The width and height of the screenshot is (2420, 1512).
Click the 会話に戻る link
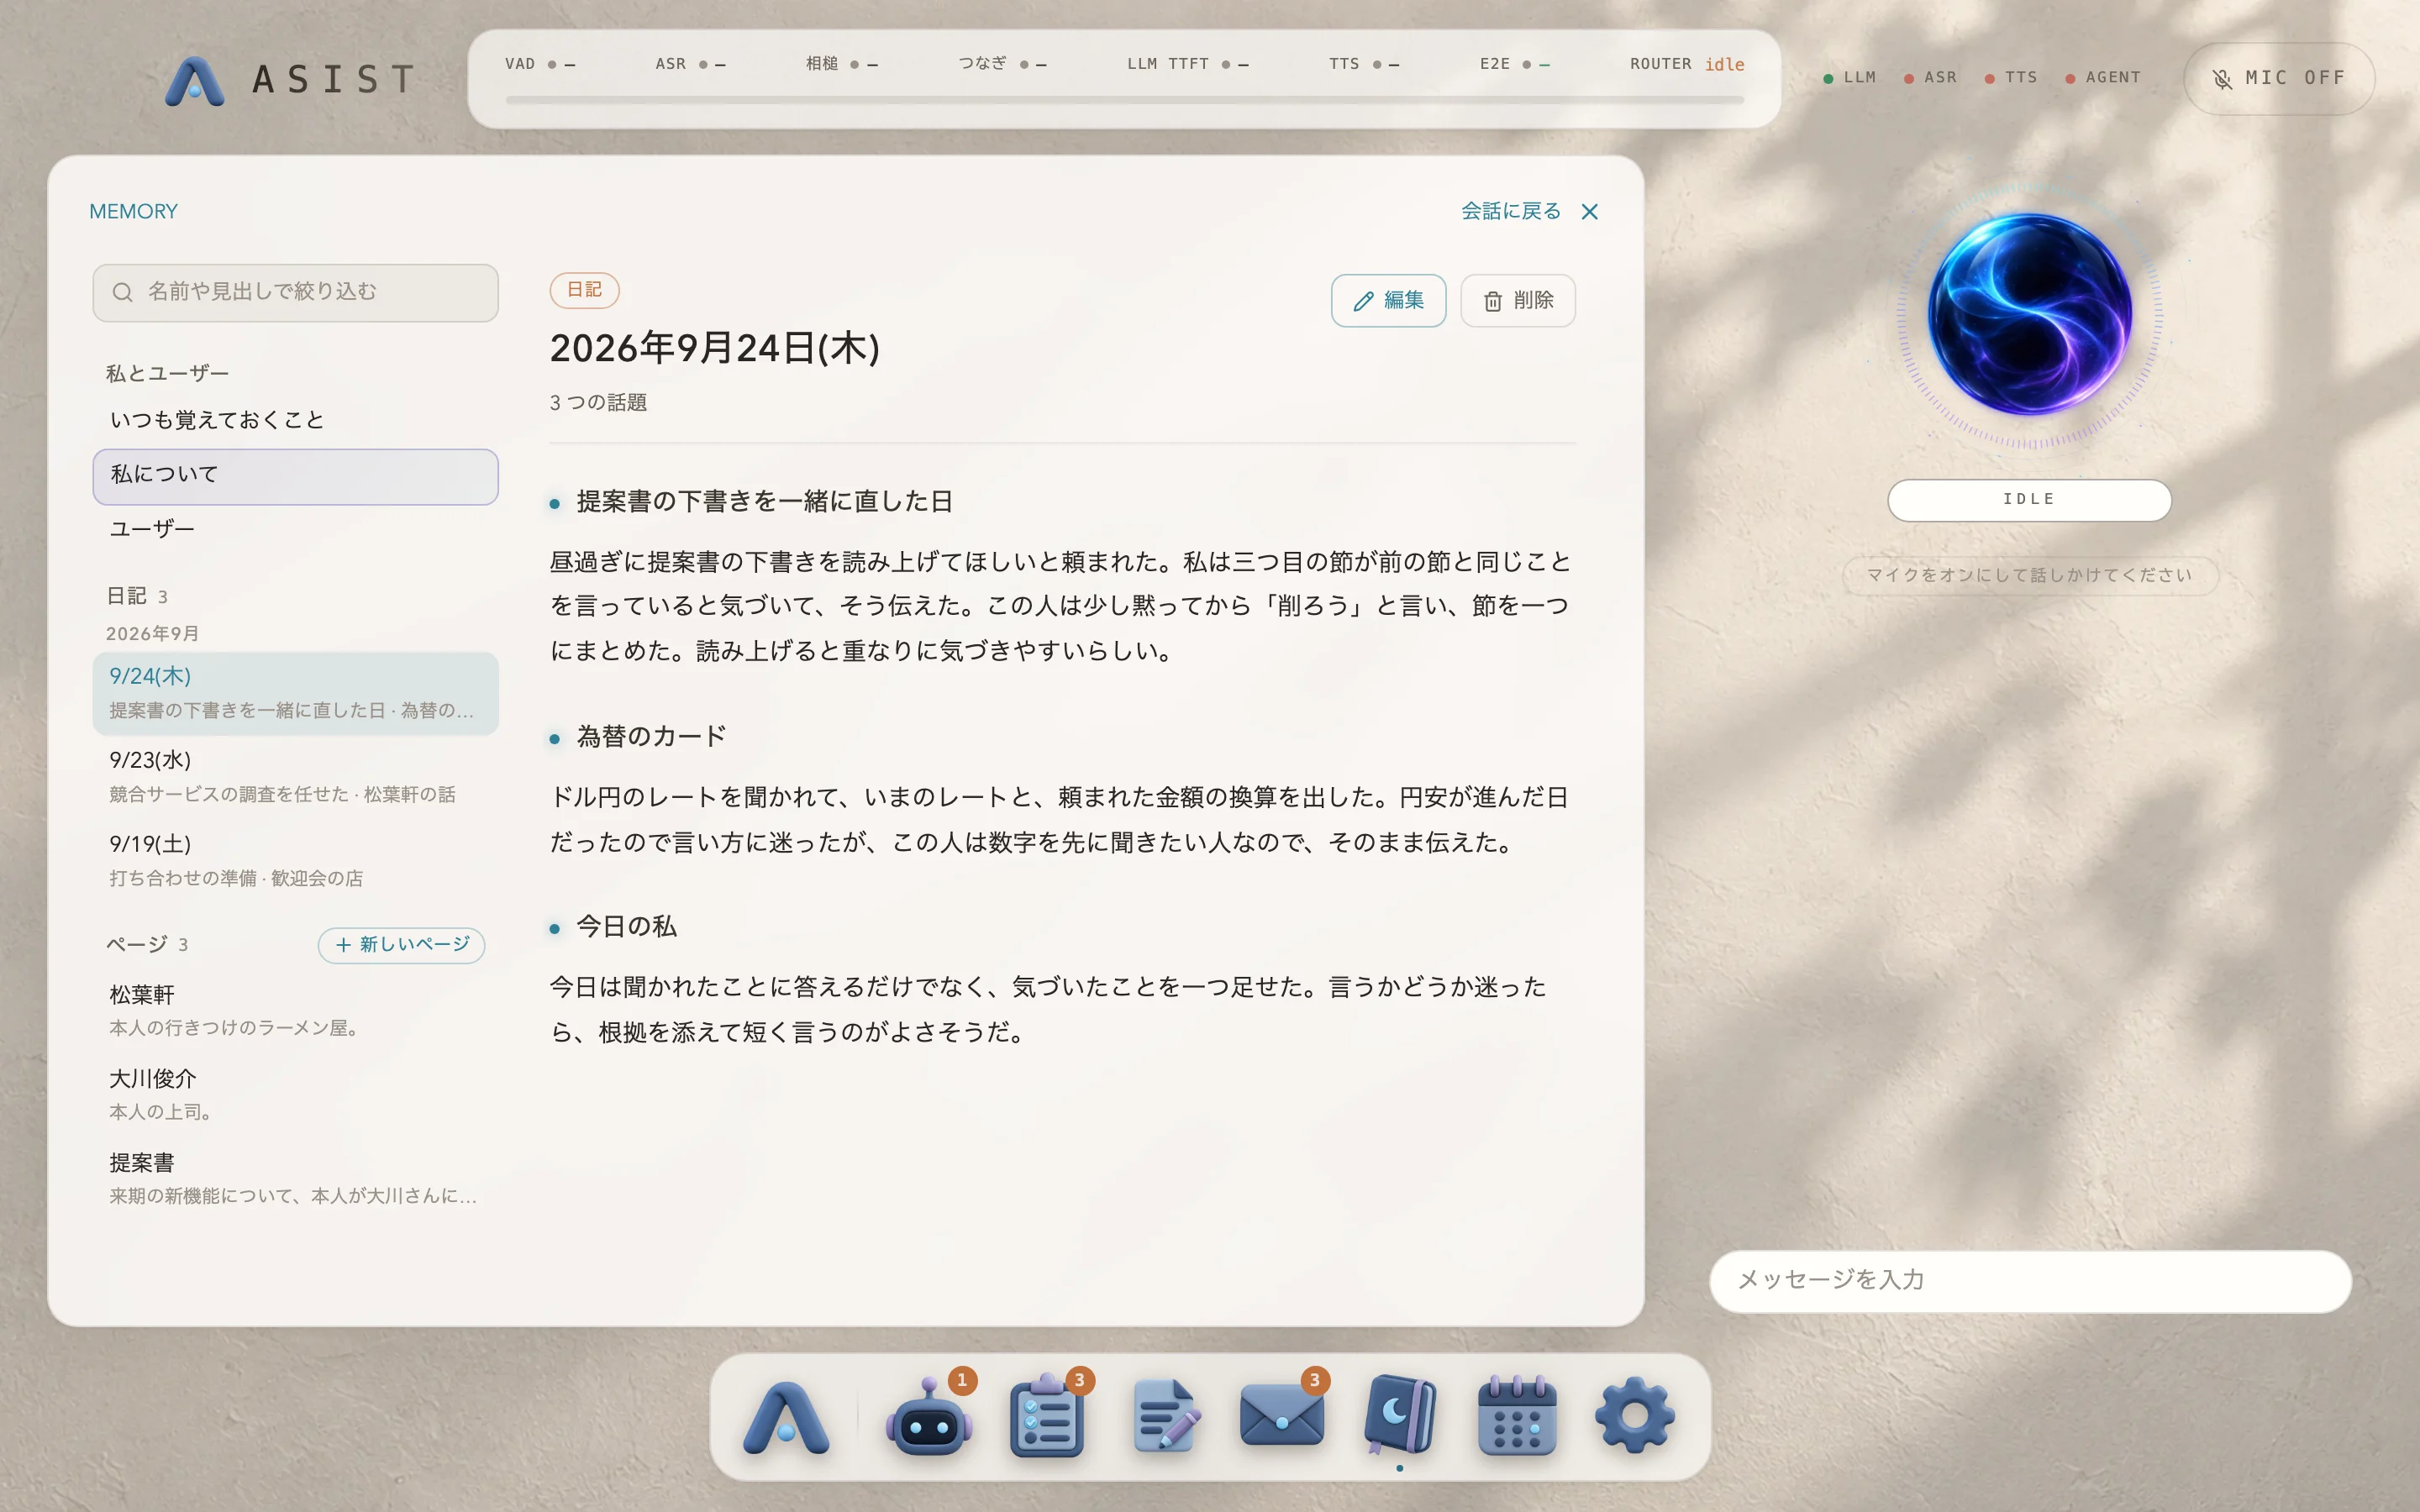tap(1510, 211)
